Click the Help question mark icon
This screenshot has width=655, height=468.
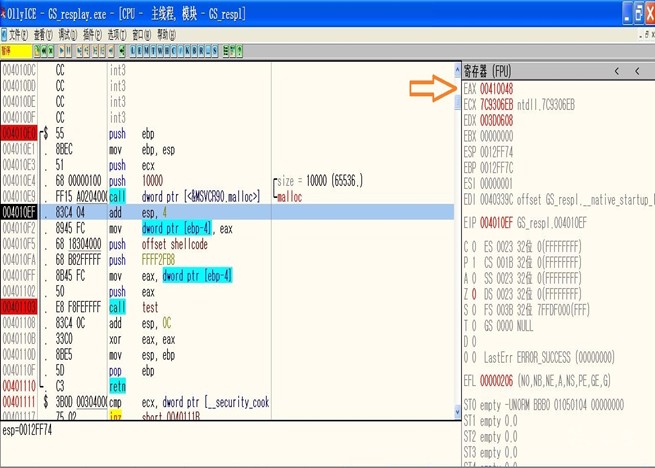pos(239,51)
